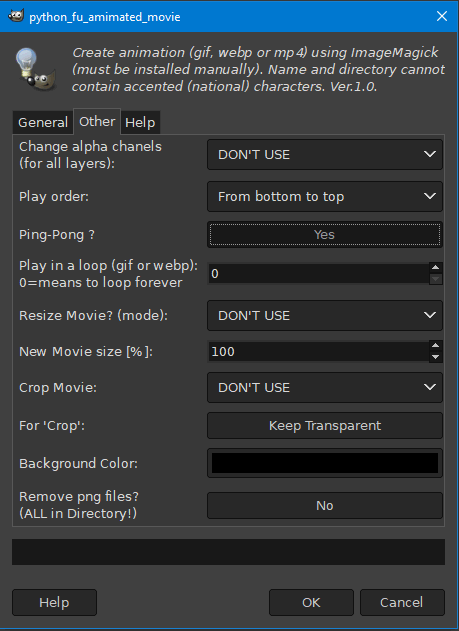
Task: Toggle the Keep Transparent crop option
Action: point(325,425)
